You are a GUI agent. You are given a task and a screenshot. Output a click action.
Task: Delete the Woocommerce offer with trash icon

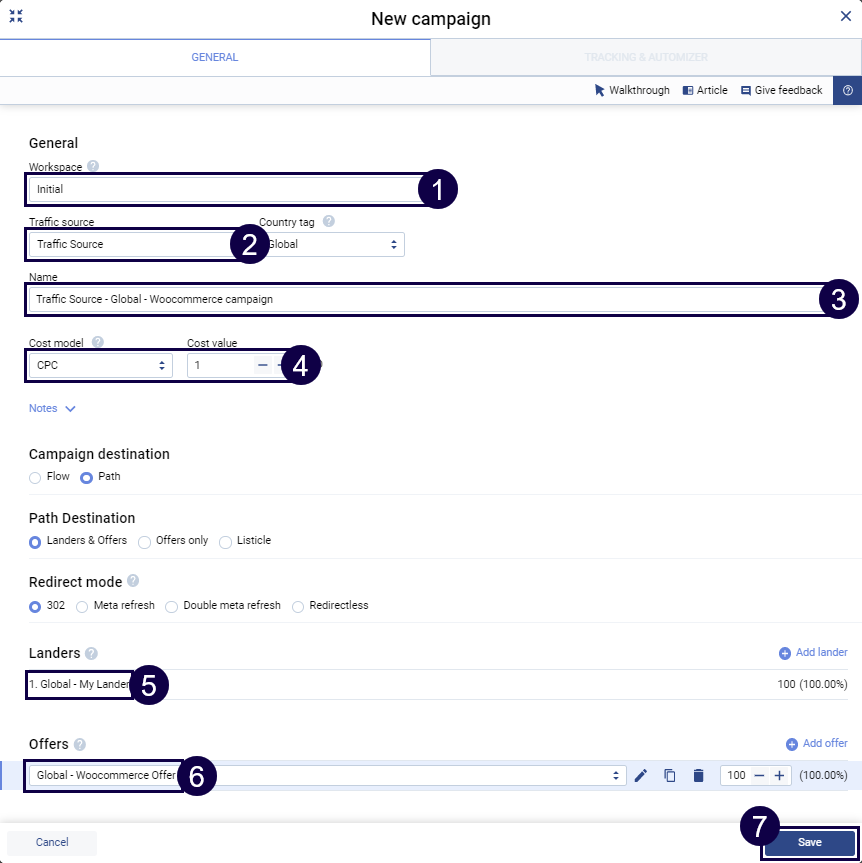coord(698,775)
